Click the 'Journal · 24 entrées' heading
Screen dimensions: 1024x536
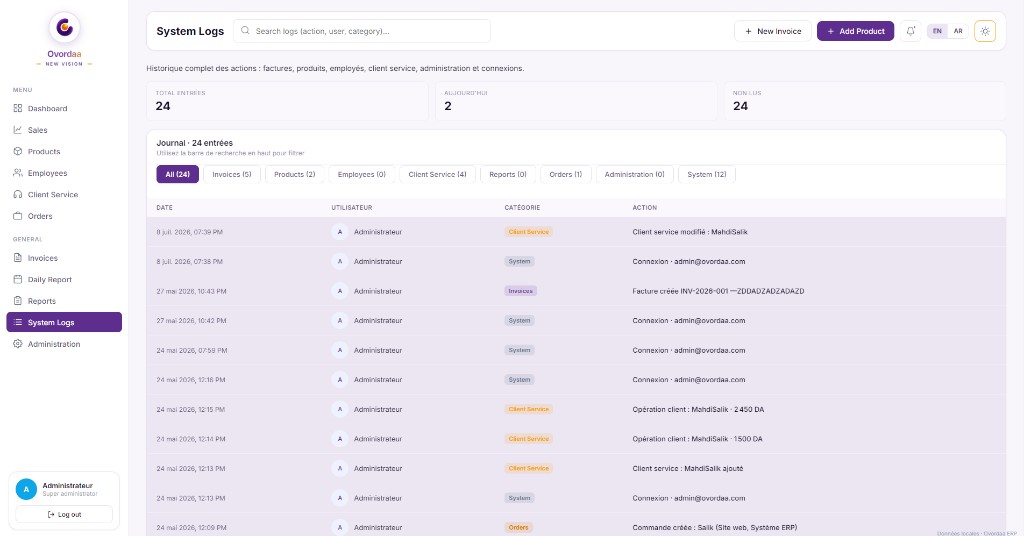pos(195,143)
